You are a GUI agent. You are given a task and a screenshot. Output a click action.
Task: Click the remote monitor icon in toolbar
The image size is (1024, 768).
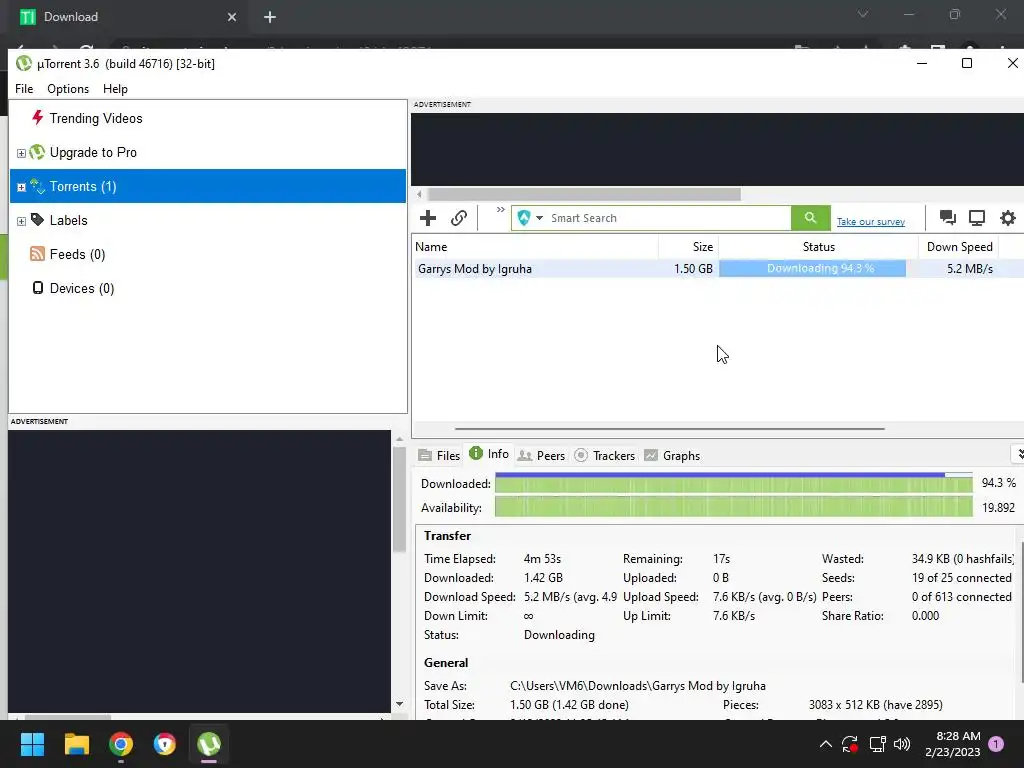(x=977, y=218)
